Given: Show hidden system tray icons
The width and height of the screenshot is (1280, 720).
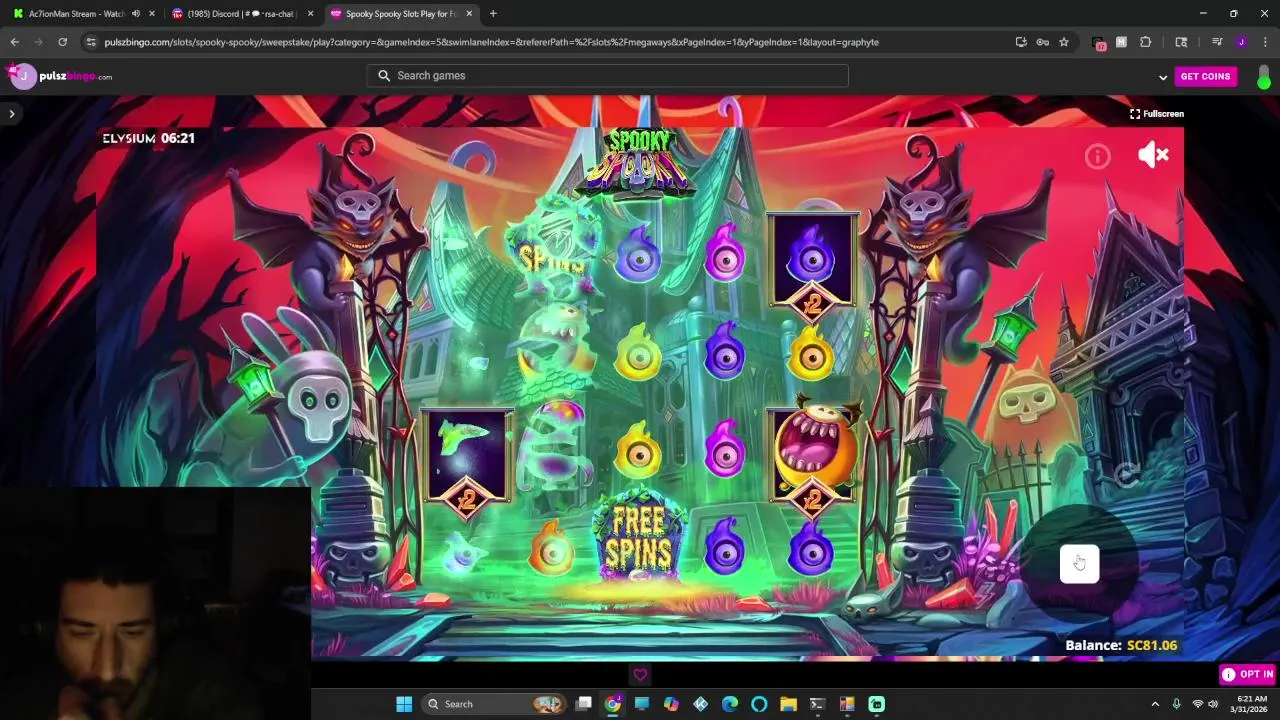Looking at the screenshot, I should (x=1155, y=704).
